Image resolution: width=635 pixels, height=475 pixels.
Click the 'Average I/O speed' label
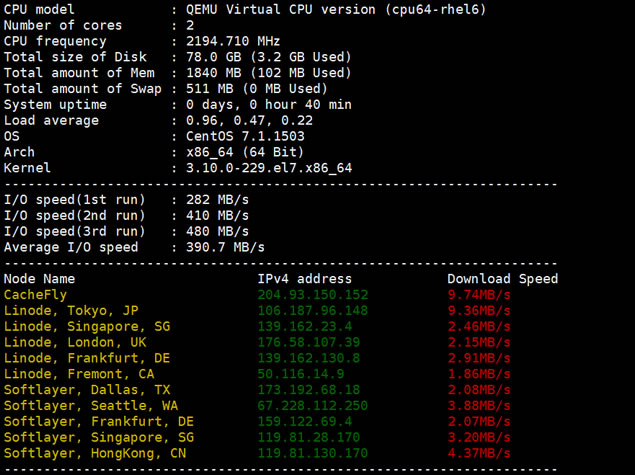(x=71, y=247)
